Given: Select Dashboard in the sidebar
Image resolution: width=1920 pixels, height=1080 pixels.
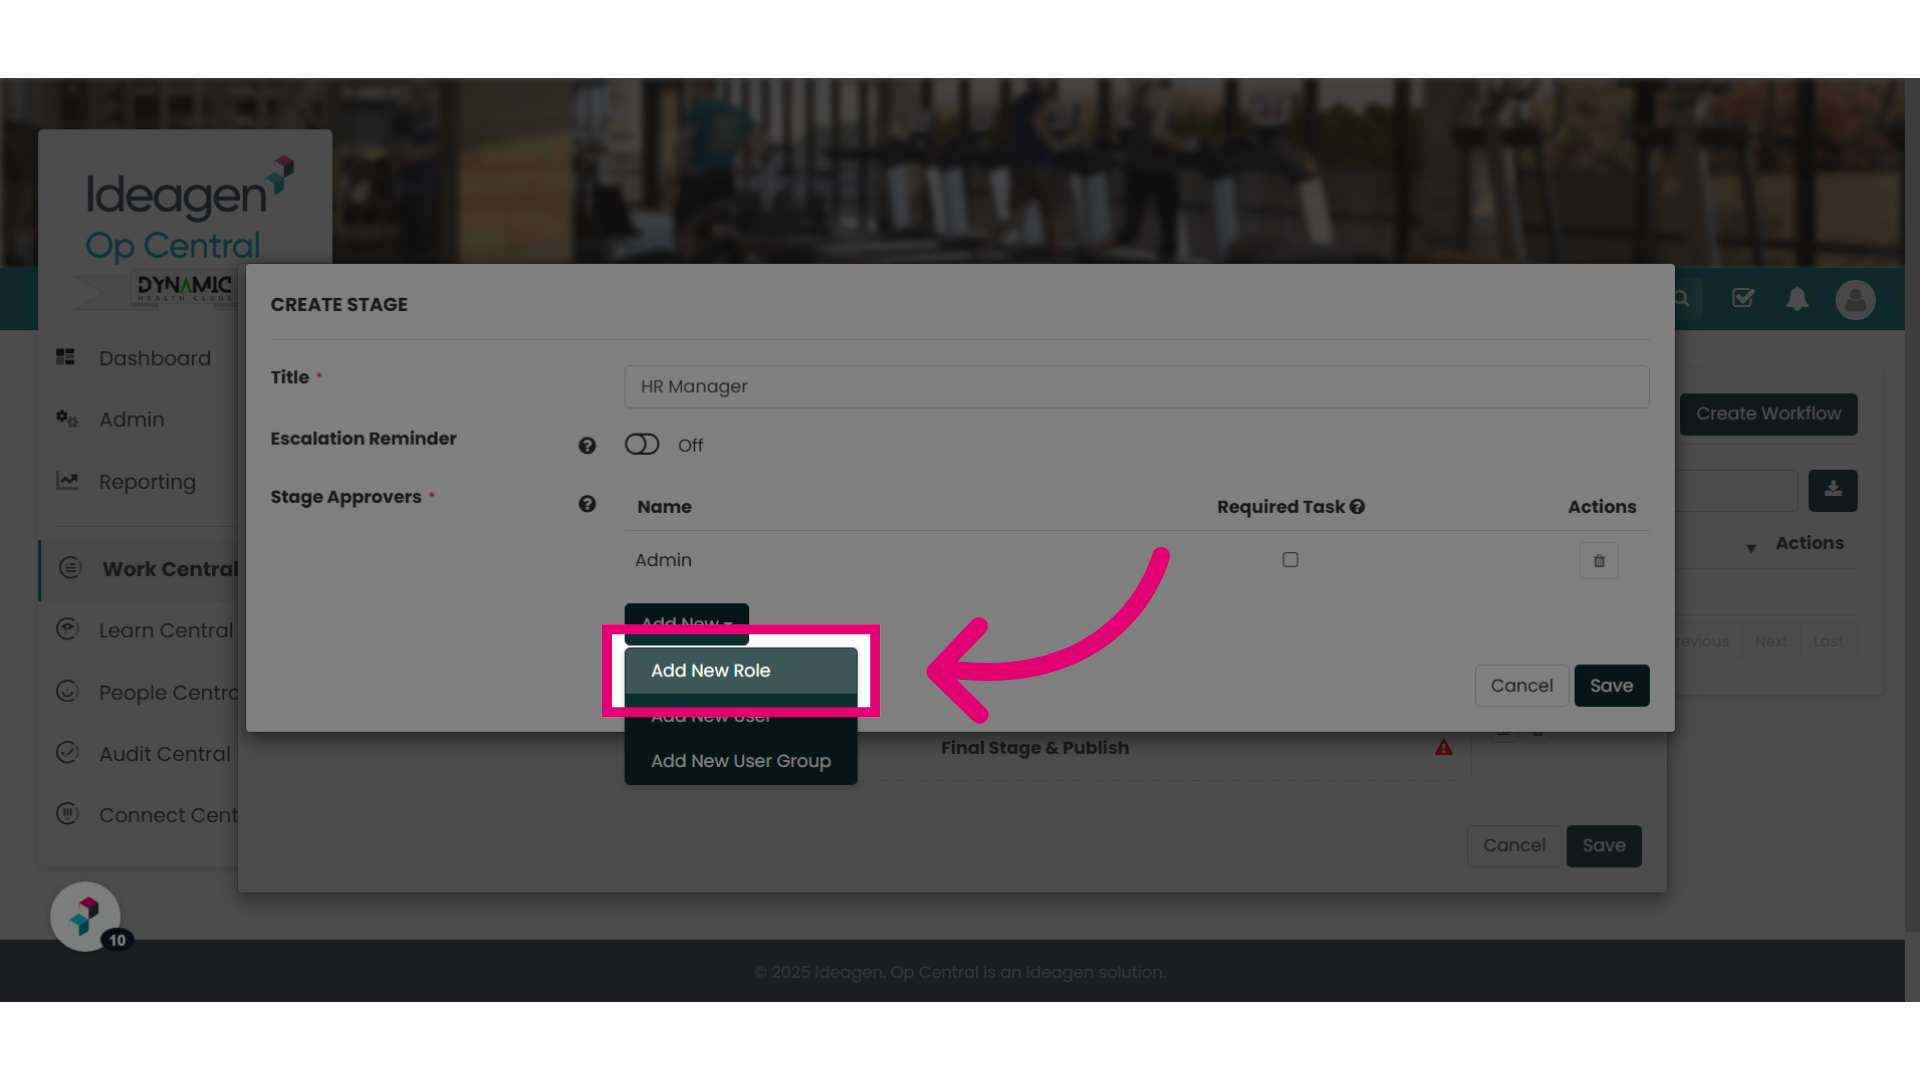Looking at the screenshot, I should [x=155, y=358].
